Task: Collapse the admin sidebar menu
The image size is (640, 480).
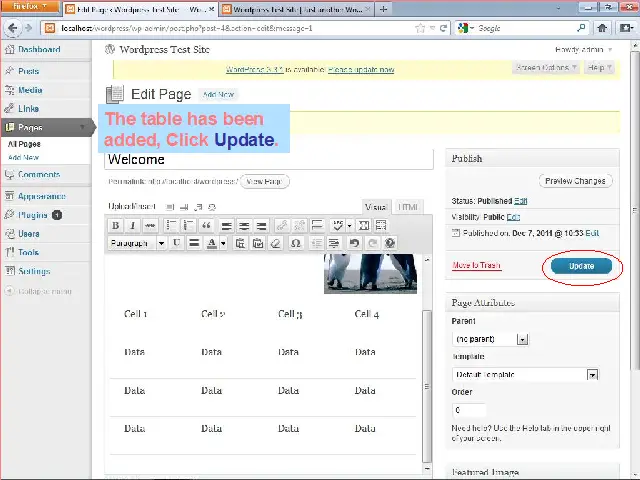Action: click(39, 291)
